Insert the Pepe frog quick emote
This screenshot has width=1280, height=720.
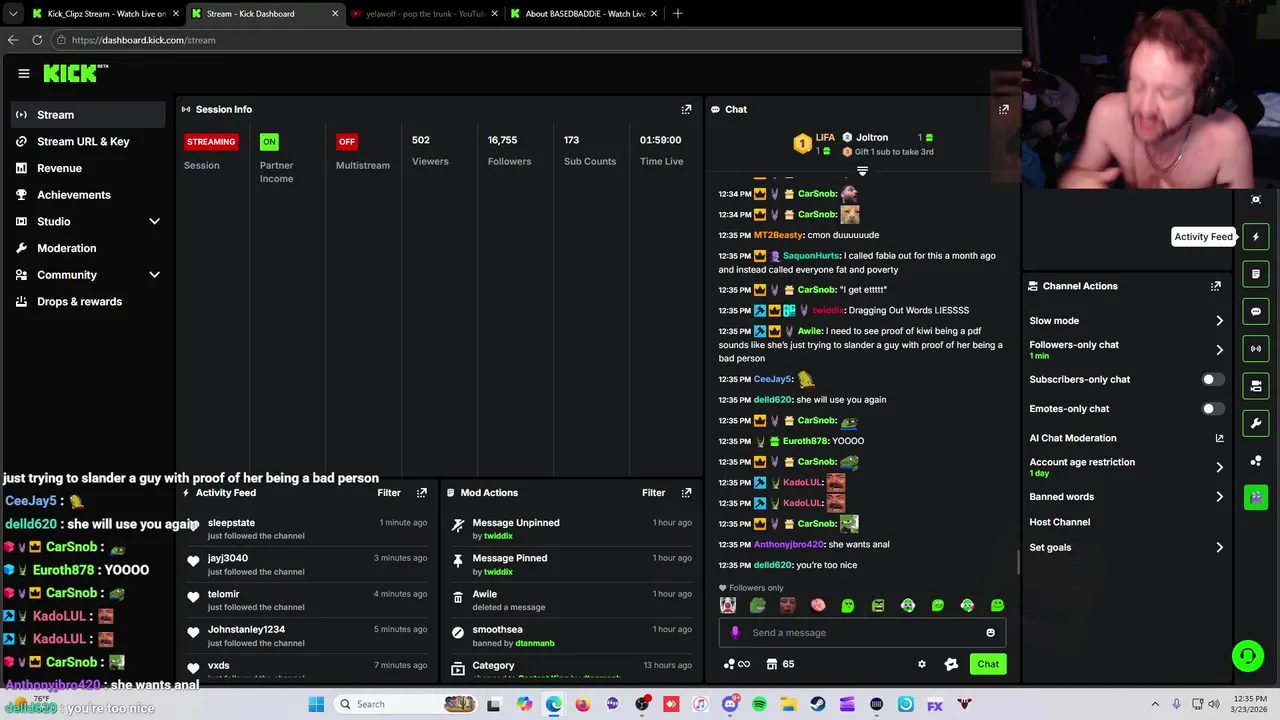pyautogui.click(x=758, y=605)
